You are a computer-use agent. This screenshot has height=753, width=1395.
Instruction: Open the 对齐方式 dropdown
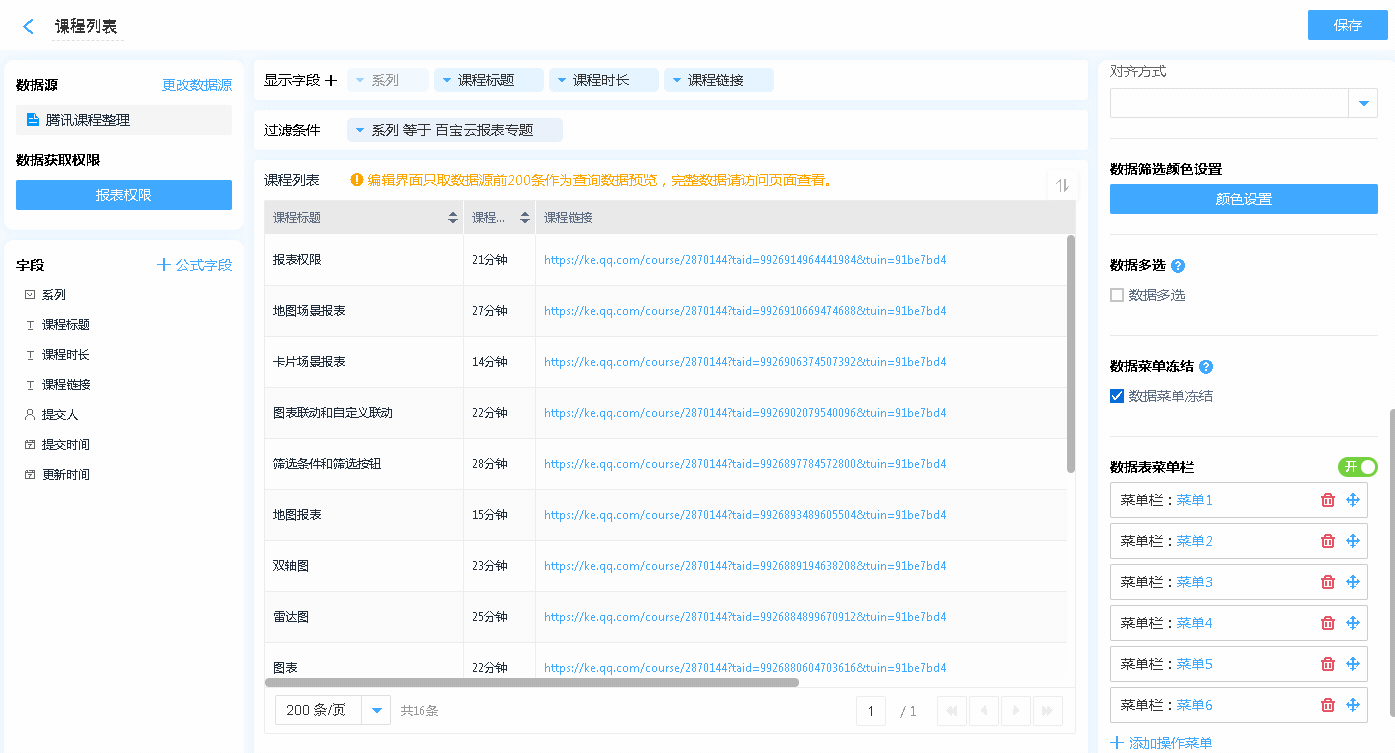(x=1363, y=103)
